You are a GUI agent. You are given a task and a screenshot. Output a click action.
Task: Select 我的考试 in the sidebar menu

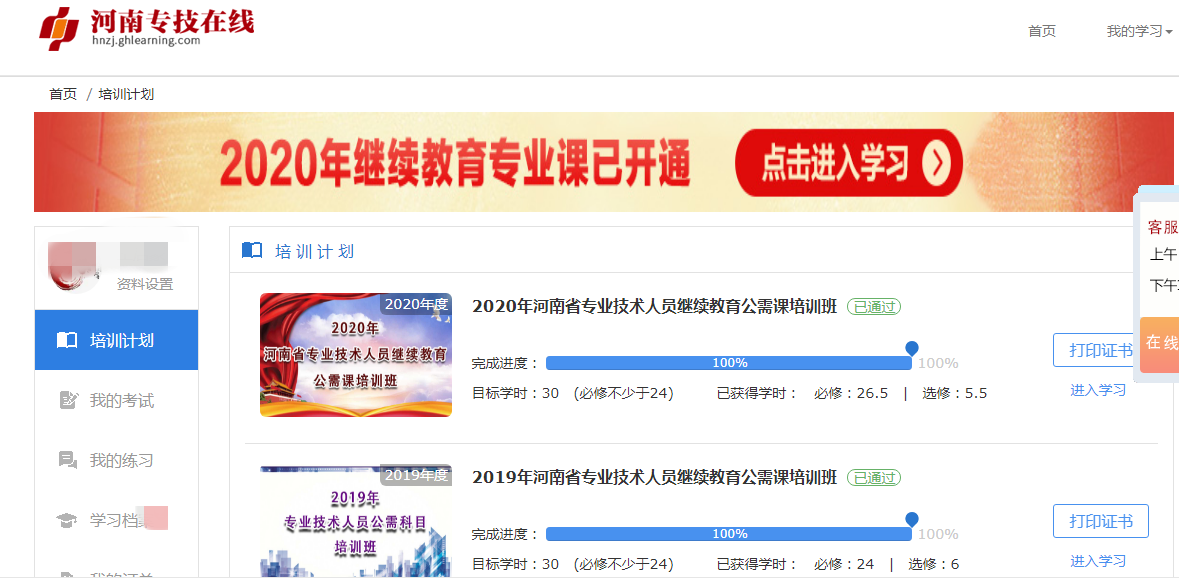(121, 401)
